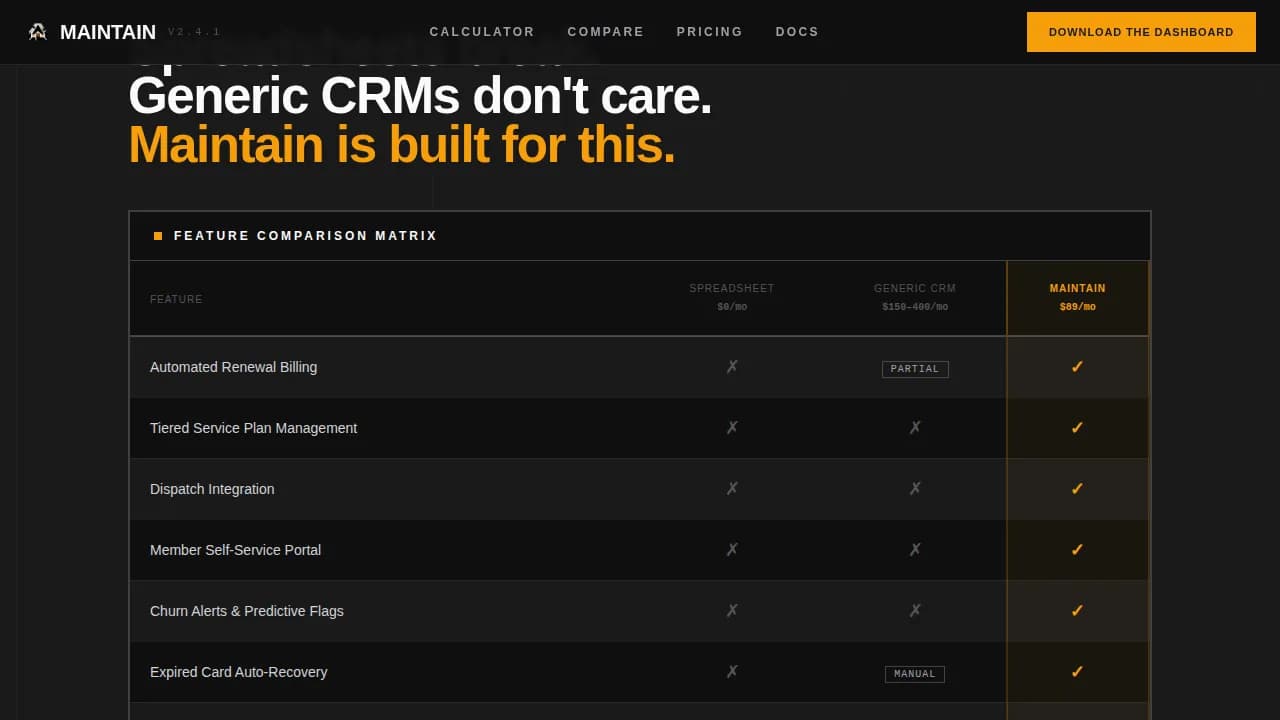Click MANUAL badge in Expired Card Auto-Recovery row

[915, 674]
